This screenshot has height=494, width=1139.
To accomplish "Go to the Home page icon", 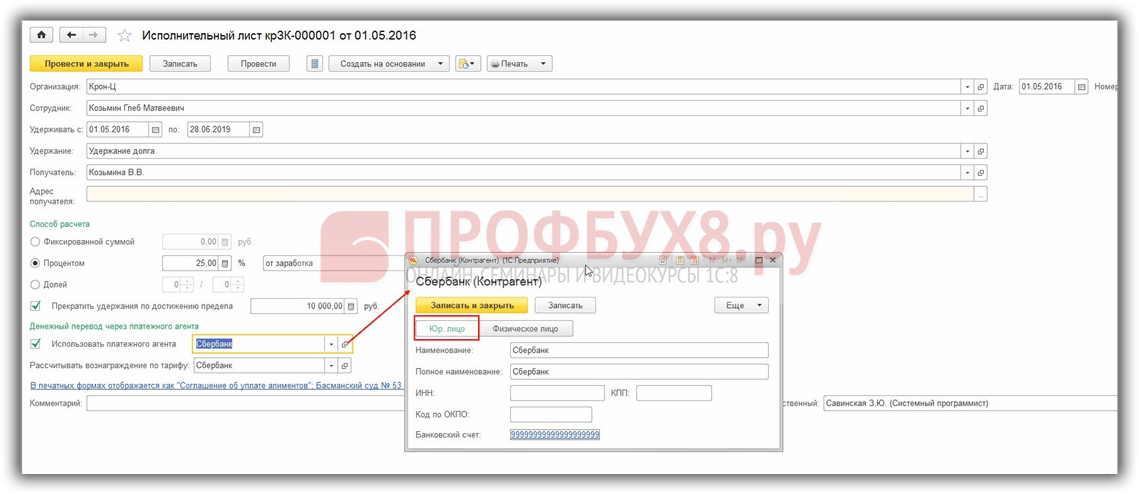I will pos(41,36).
